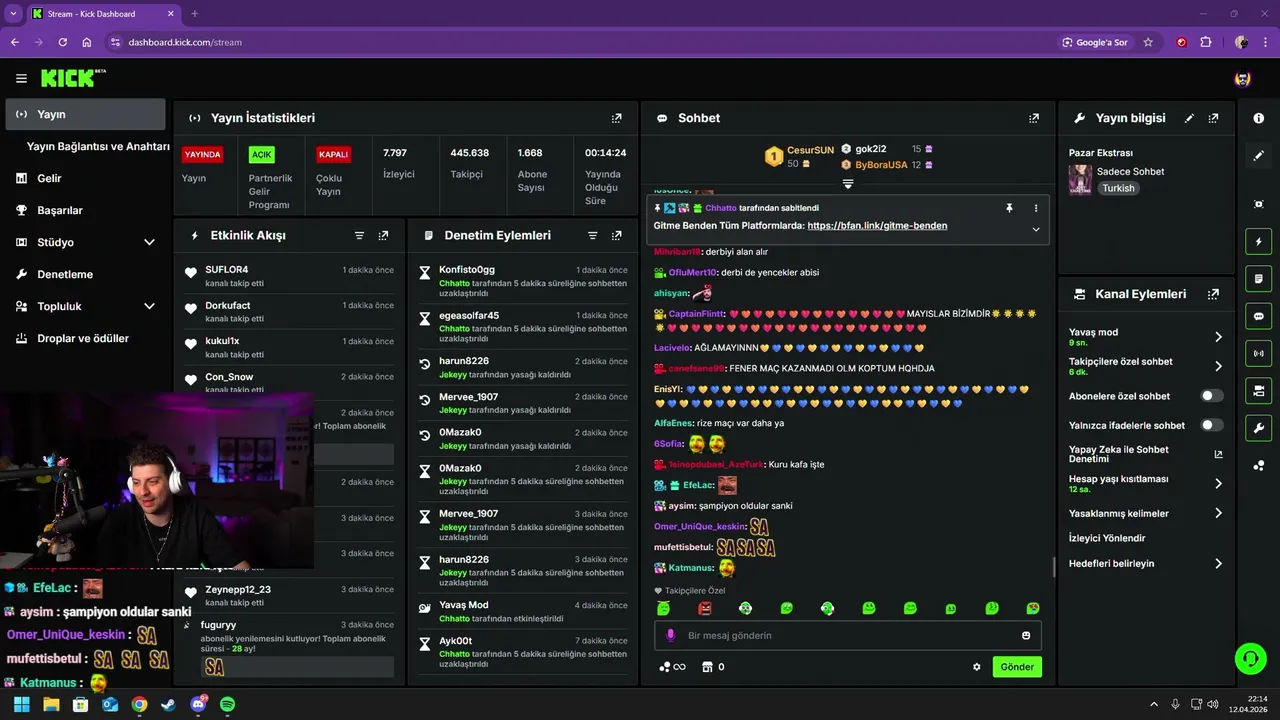
Task: Open the hamburger menu next to Kick logo
Action: pos(21,78)
